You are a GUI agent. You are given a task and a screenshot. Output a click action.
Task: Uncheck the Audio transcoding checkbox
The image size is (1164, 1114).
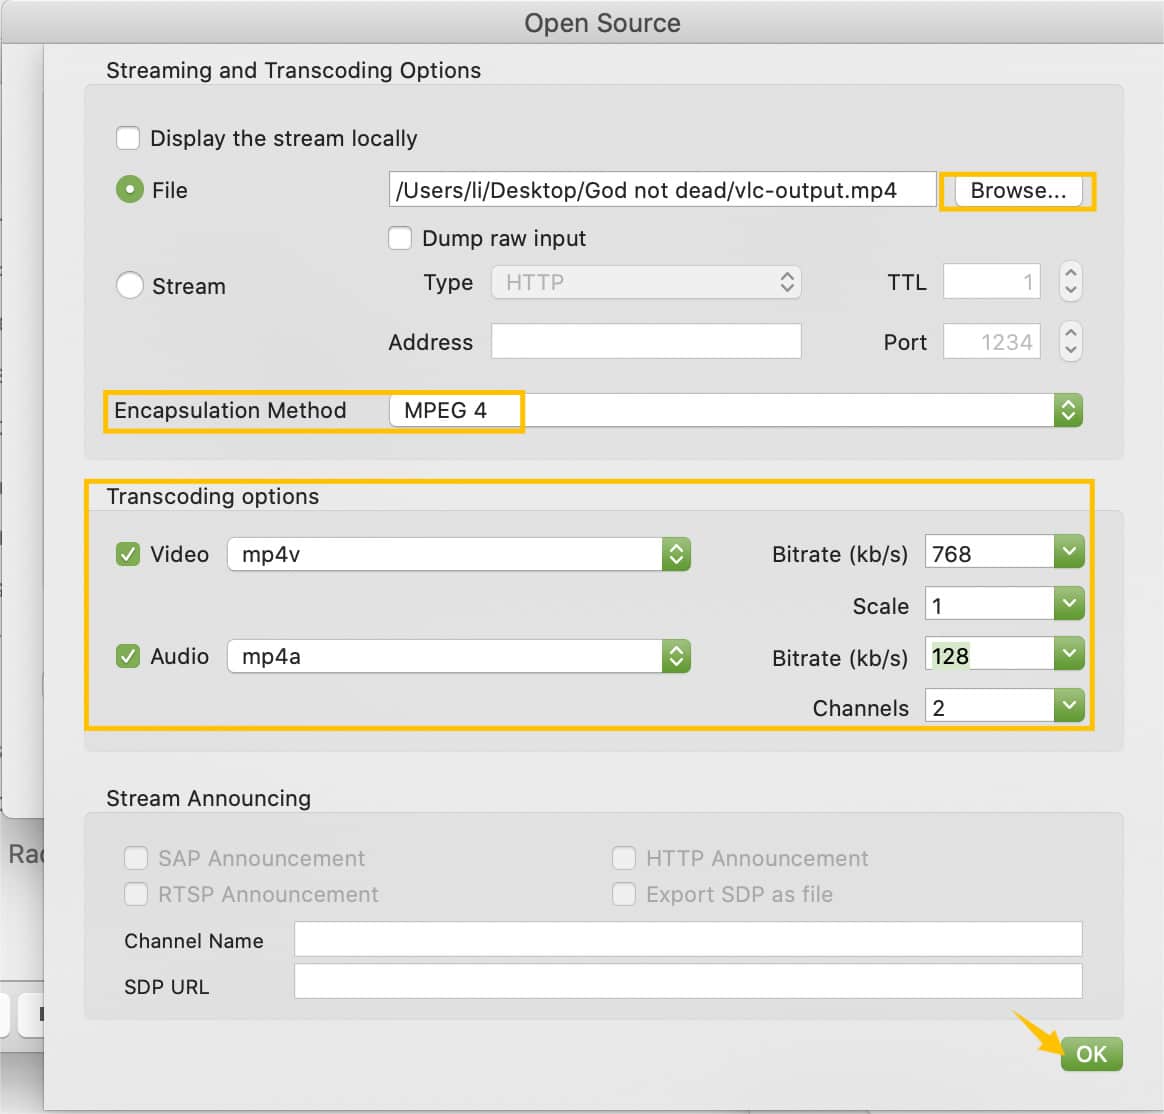coord(128,656)
